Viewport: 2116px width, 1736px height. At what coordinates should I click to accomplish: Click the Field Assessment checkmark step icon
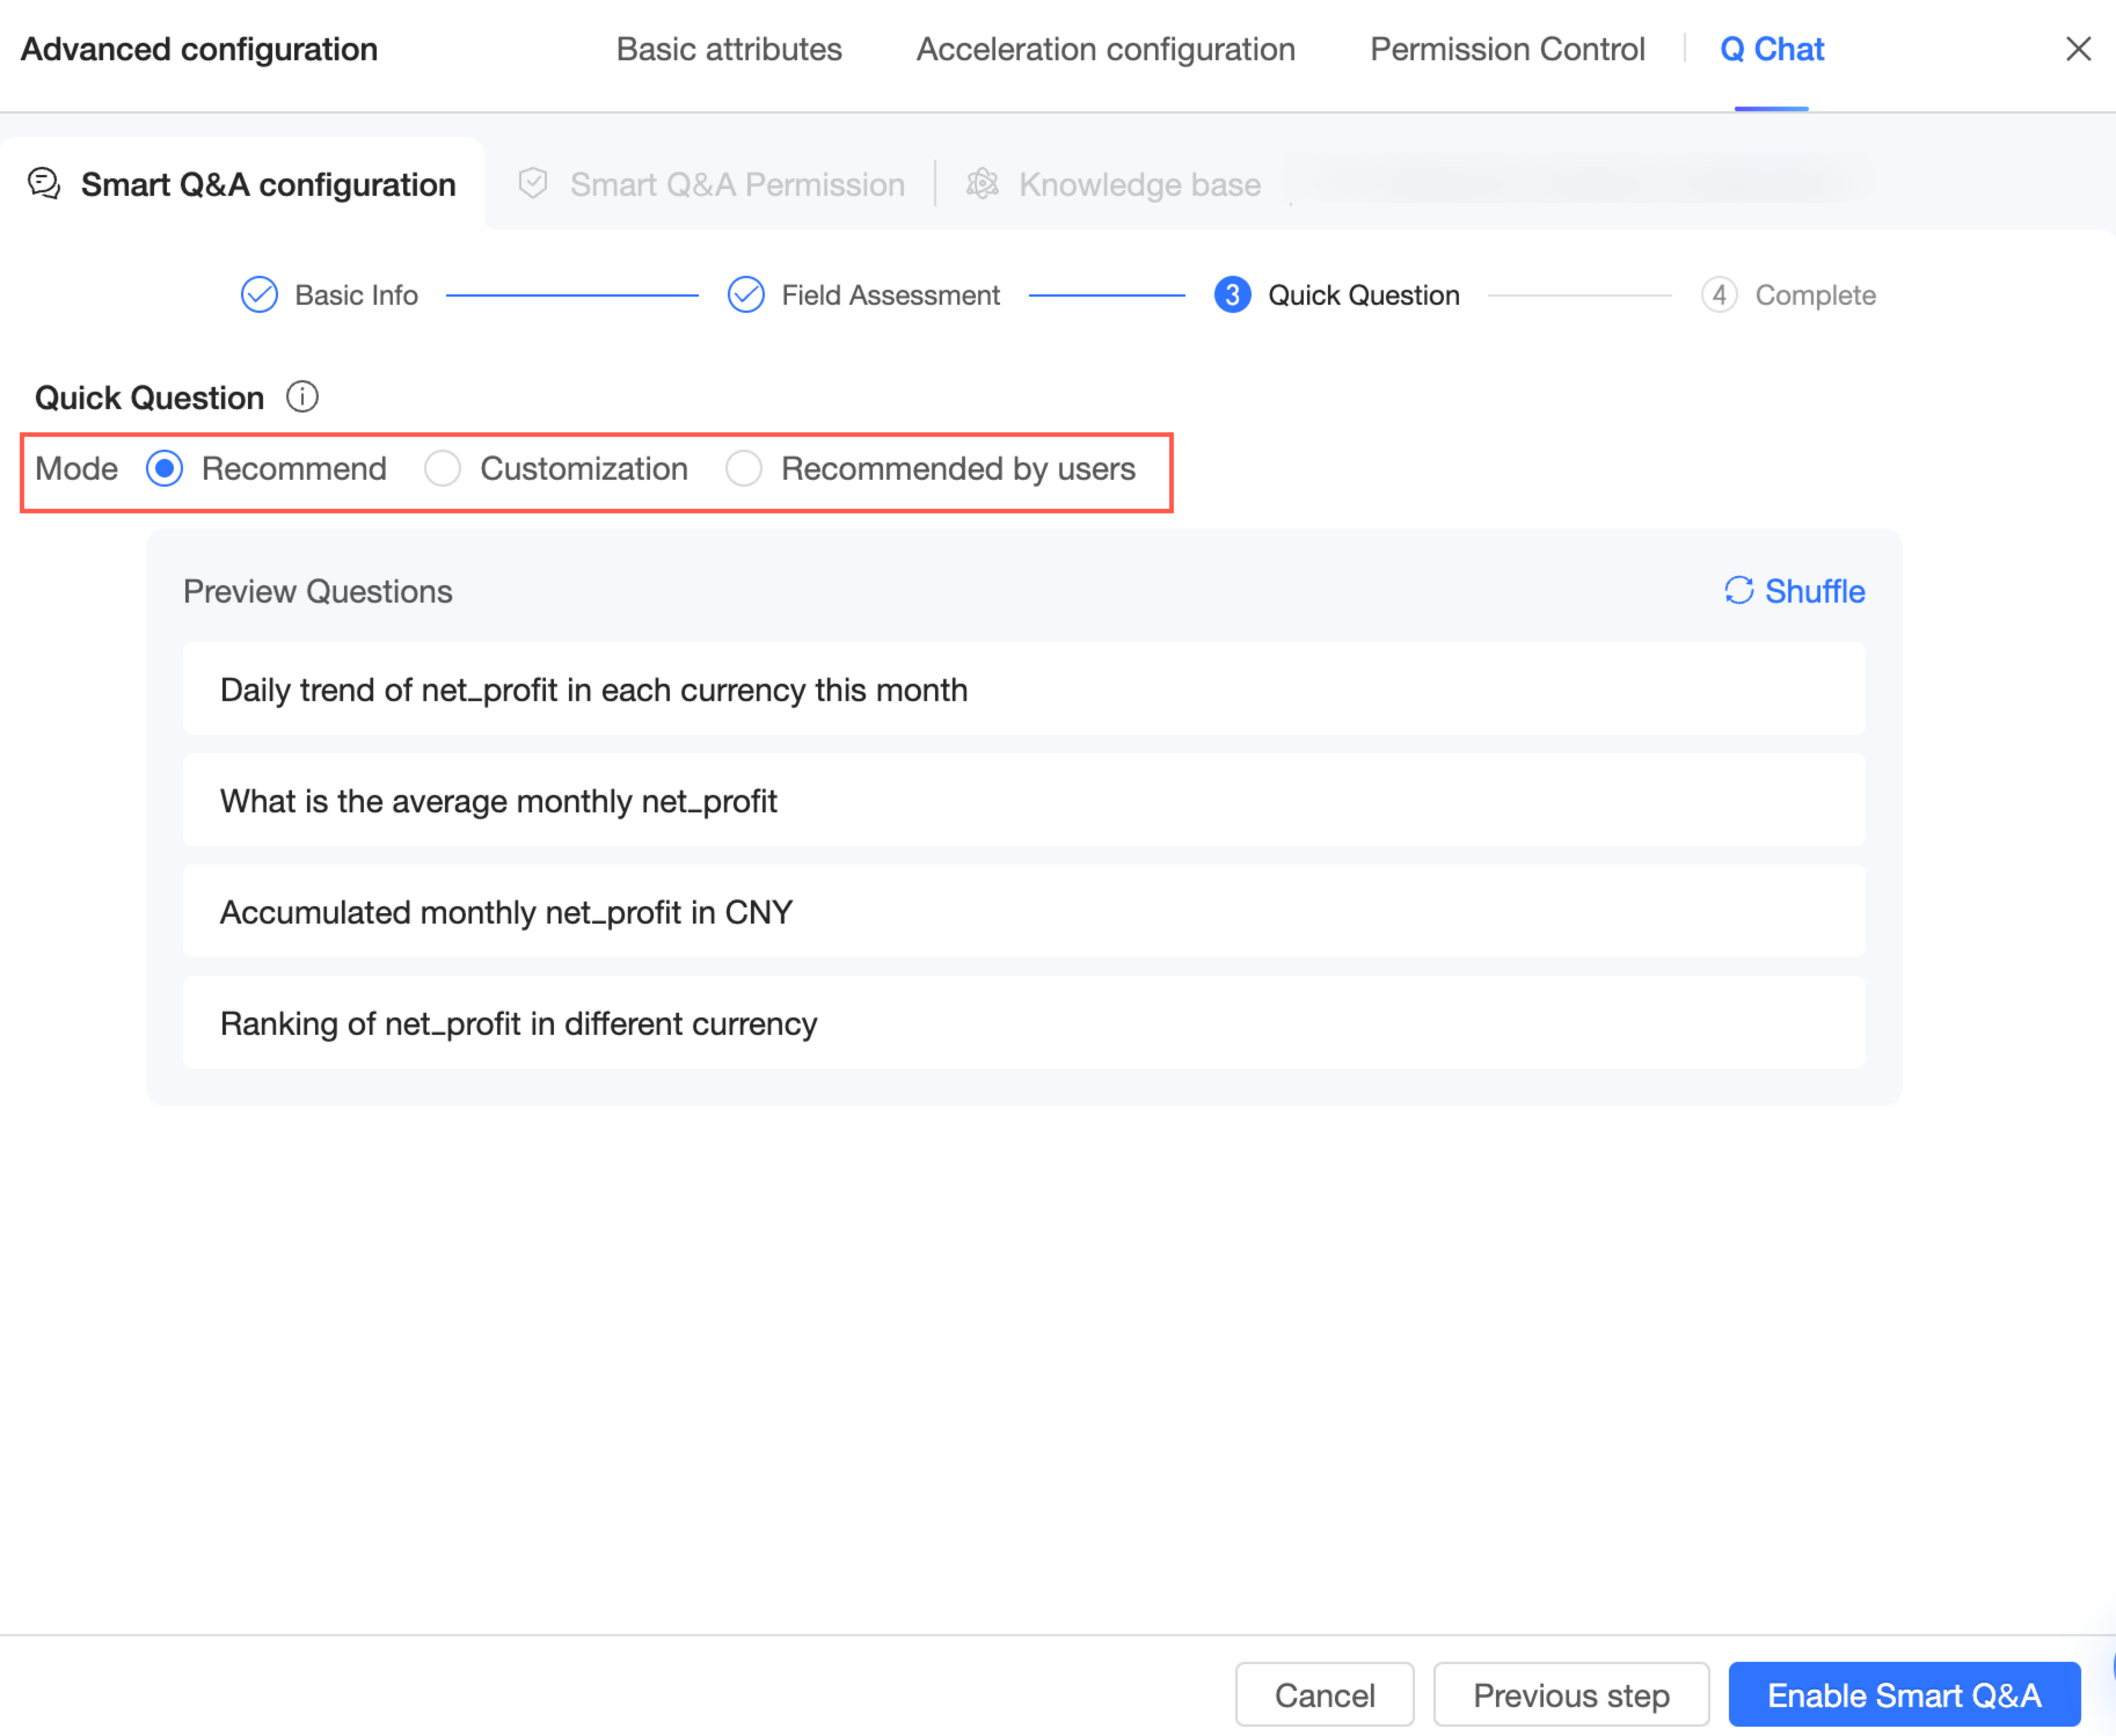[x=746, y=295]
